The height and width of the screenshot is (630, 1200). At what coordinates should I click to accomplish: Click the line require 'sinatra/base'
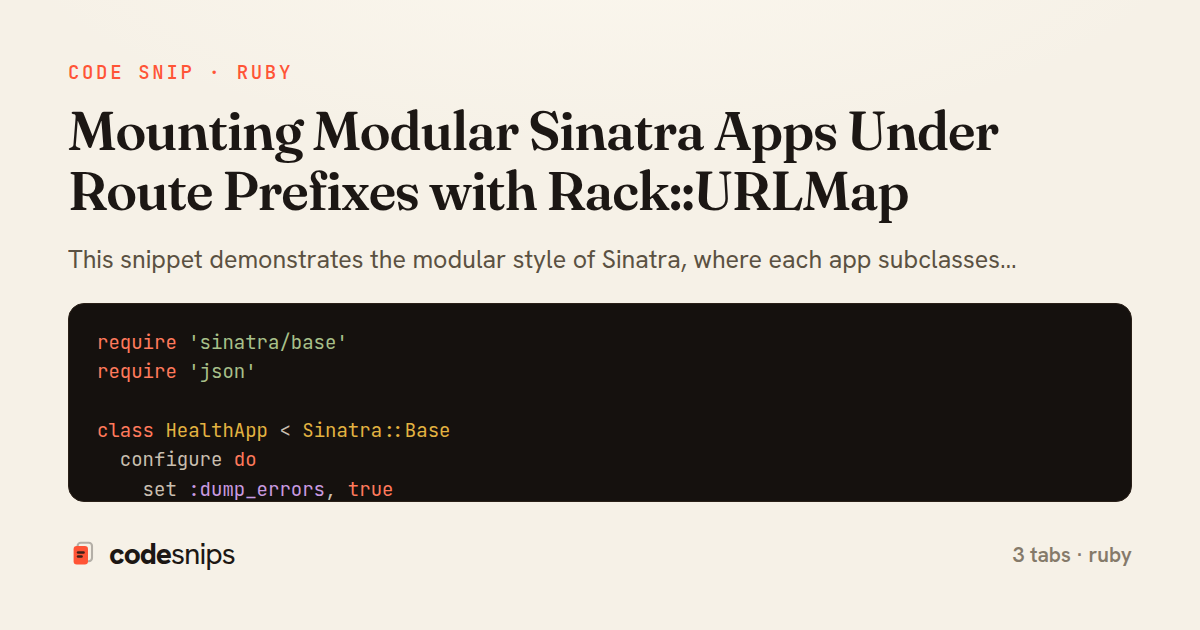(222, 343)
